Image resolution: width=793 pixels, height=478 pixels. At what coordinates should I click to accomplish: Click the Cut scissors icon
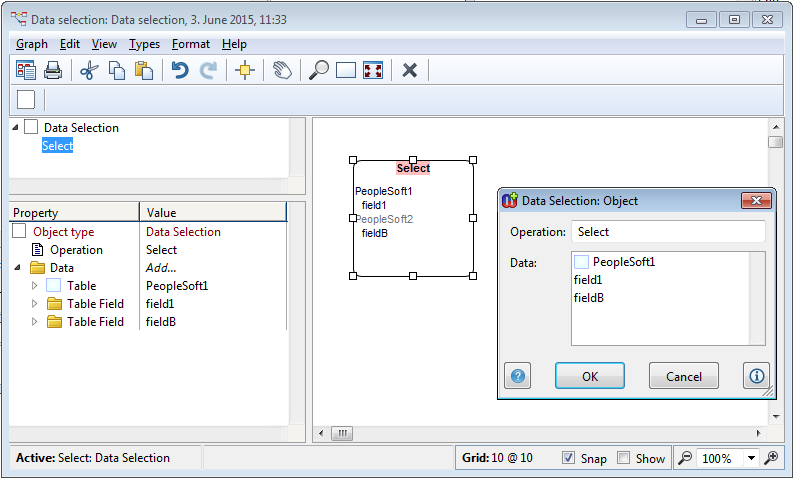pyautogui.click(x=89, y=70)
